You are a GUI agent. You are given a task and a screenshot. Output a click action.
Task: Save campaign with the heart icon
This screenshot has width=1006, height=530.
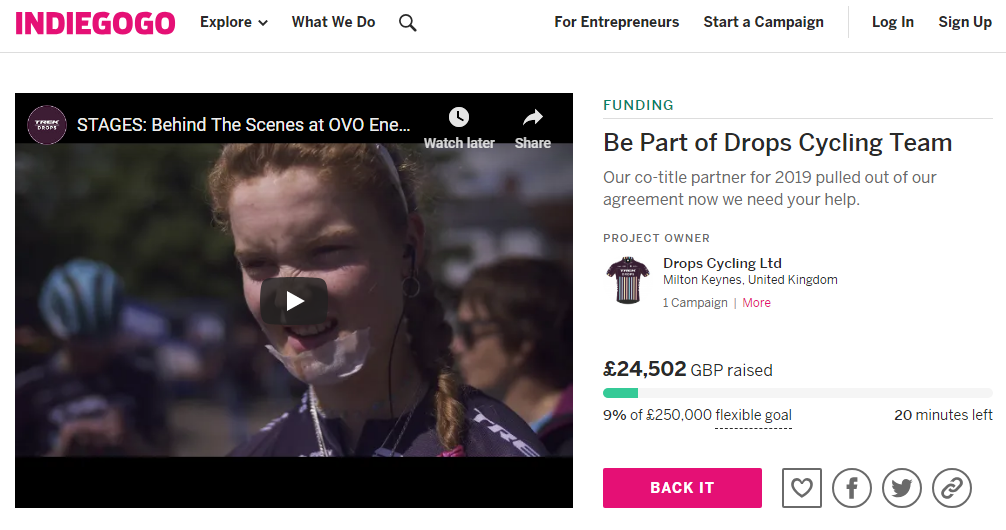(x=801, y=488)
